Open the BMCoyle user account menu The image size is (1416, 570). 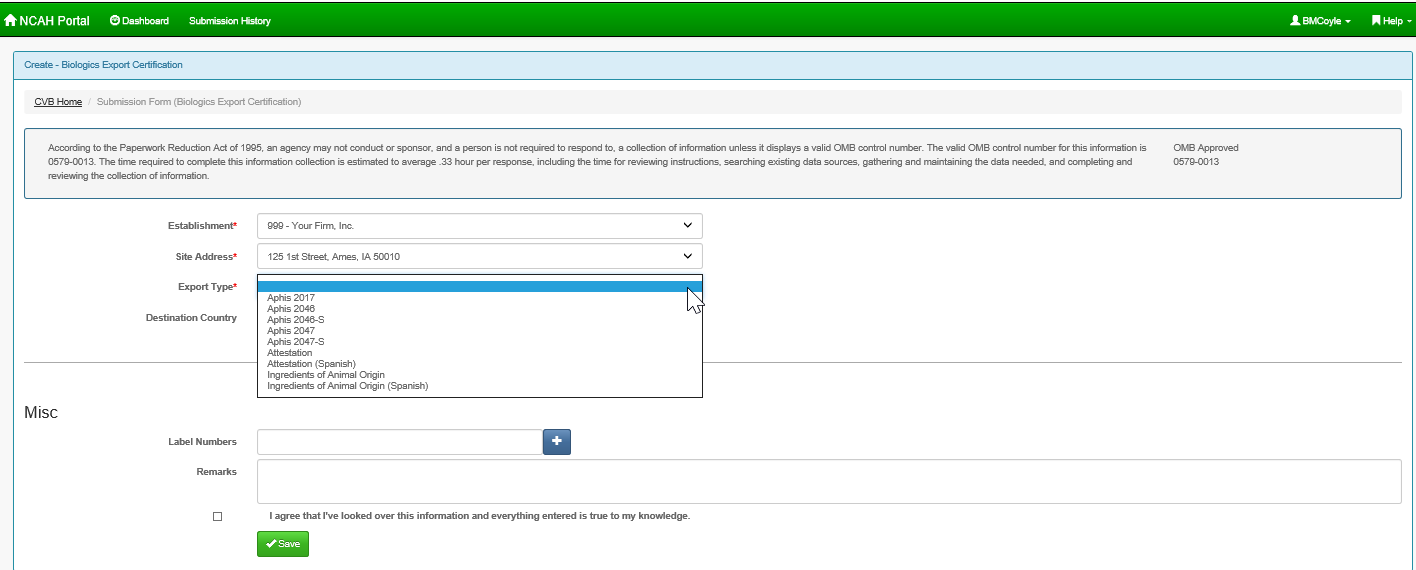click(x=1320, y=21)
